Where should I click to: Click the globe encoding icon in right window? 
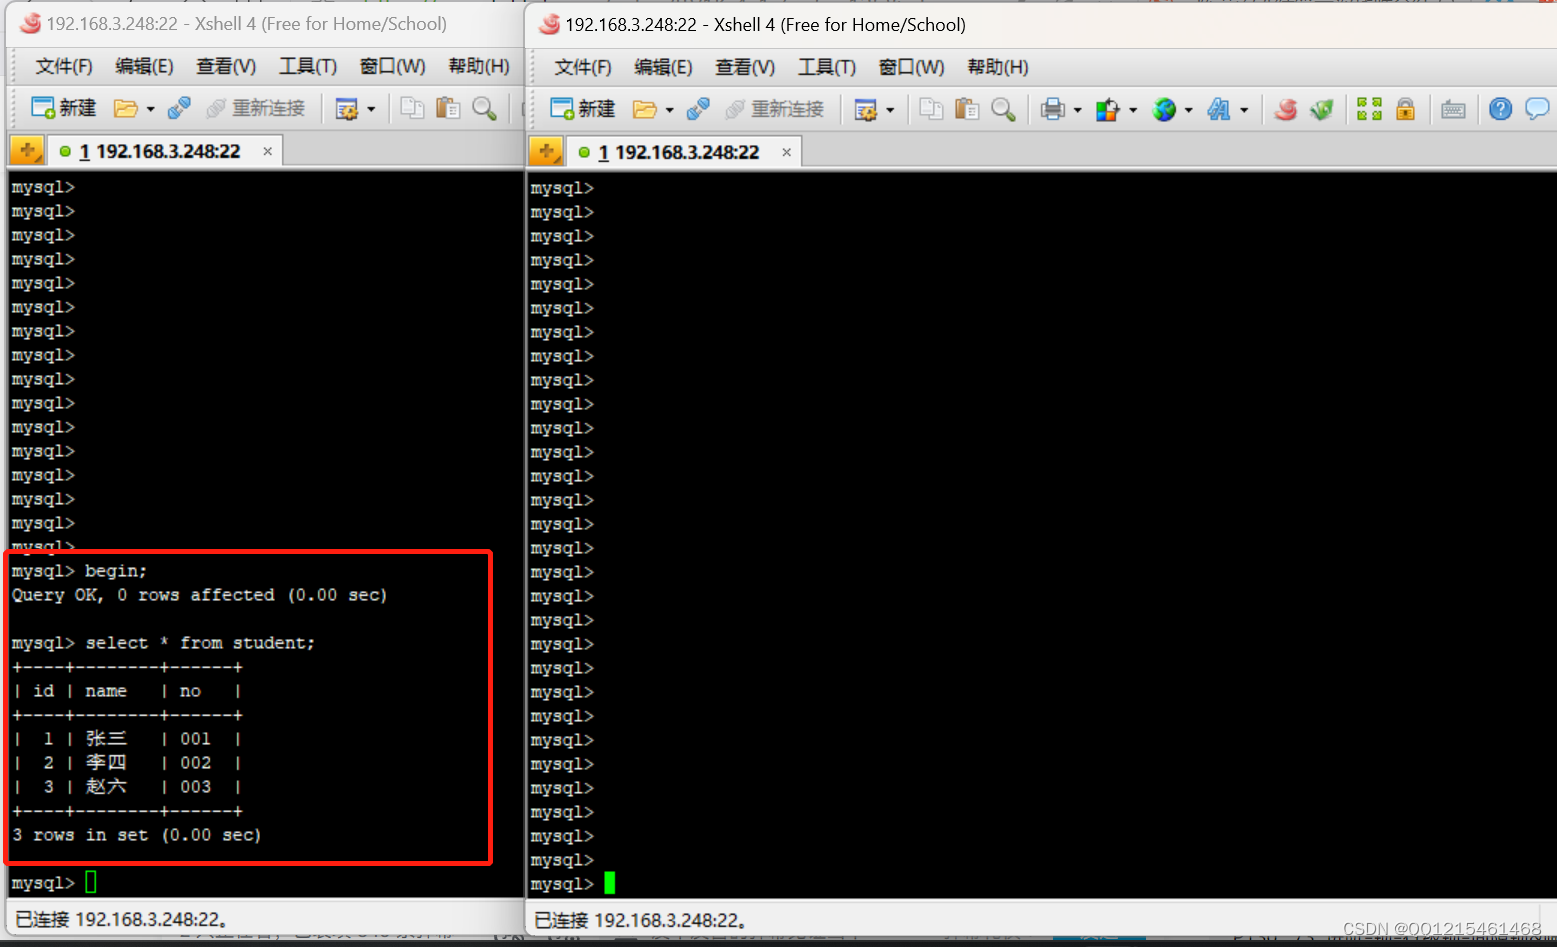(1164, 109)
